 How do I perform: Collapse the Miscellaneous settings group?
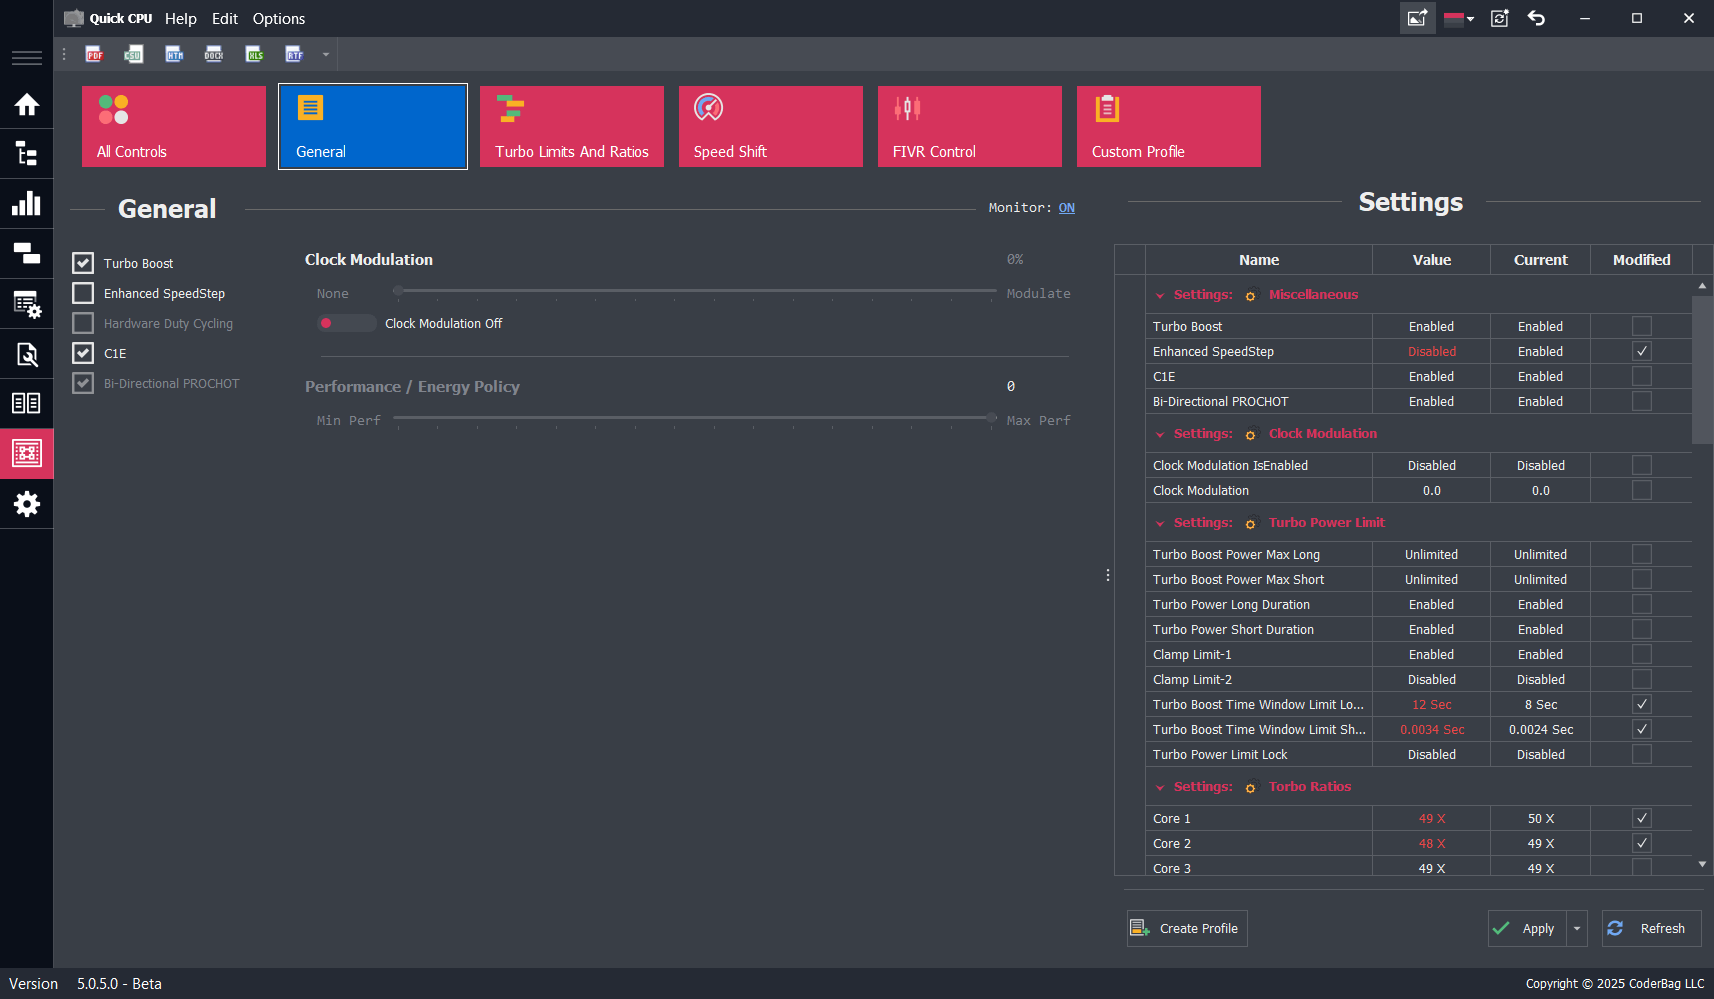[1160, 296]
